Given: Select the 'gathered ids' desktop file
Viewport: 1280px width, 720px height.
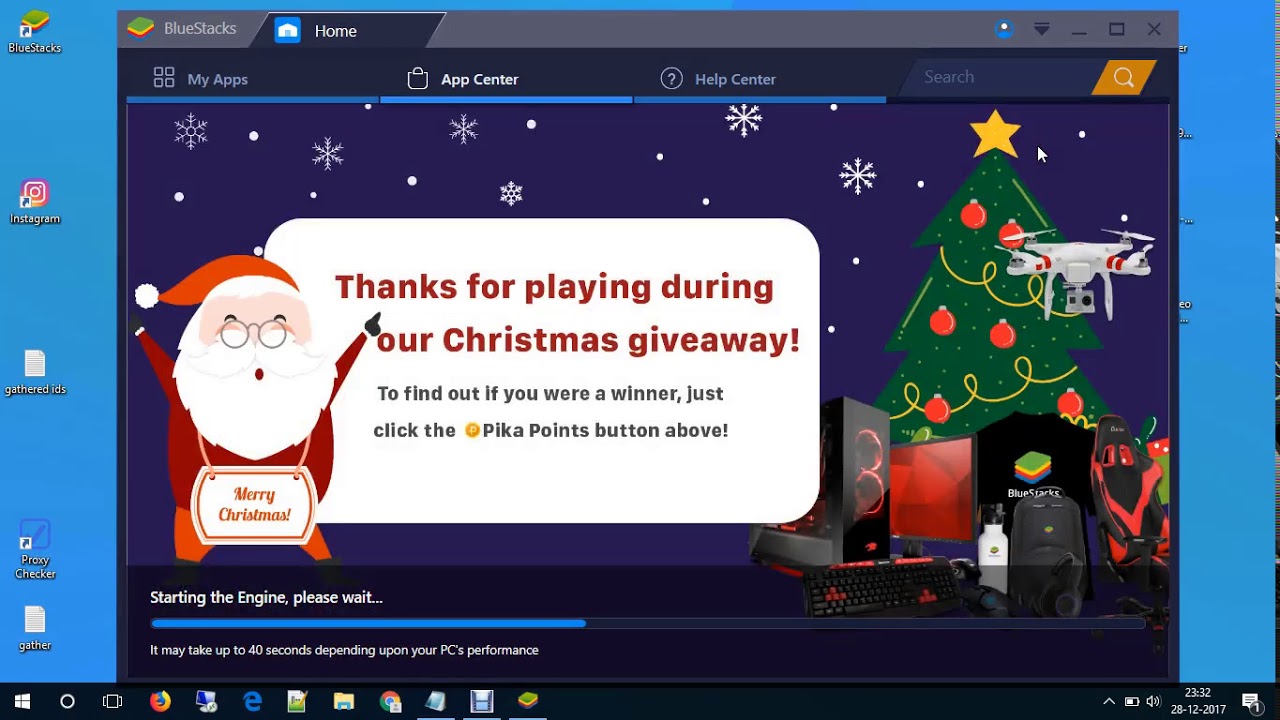Looking at the screenshot, I should 35,372.
